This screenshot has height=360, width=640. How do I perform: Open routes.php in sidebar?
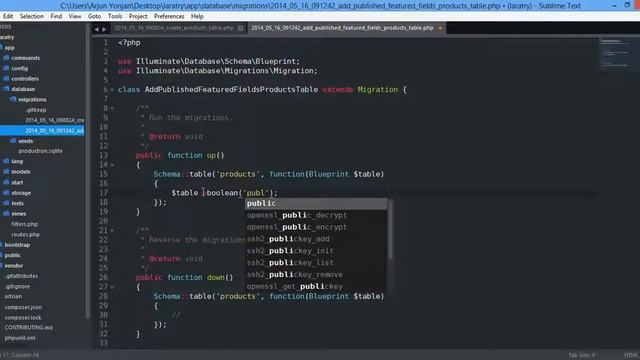(25, 234)
